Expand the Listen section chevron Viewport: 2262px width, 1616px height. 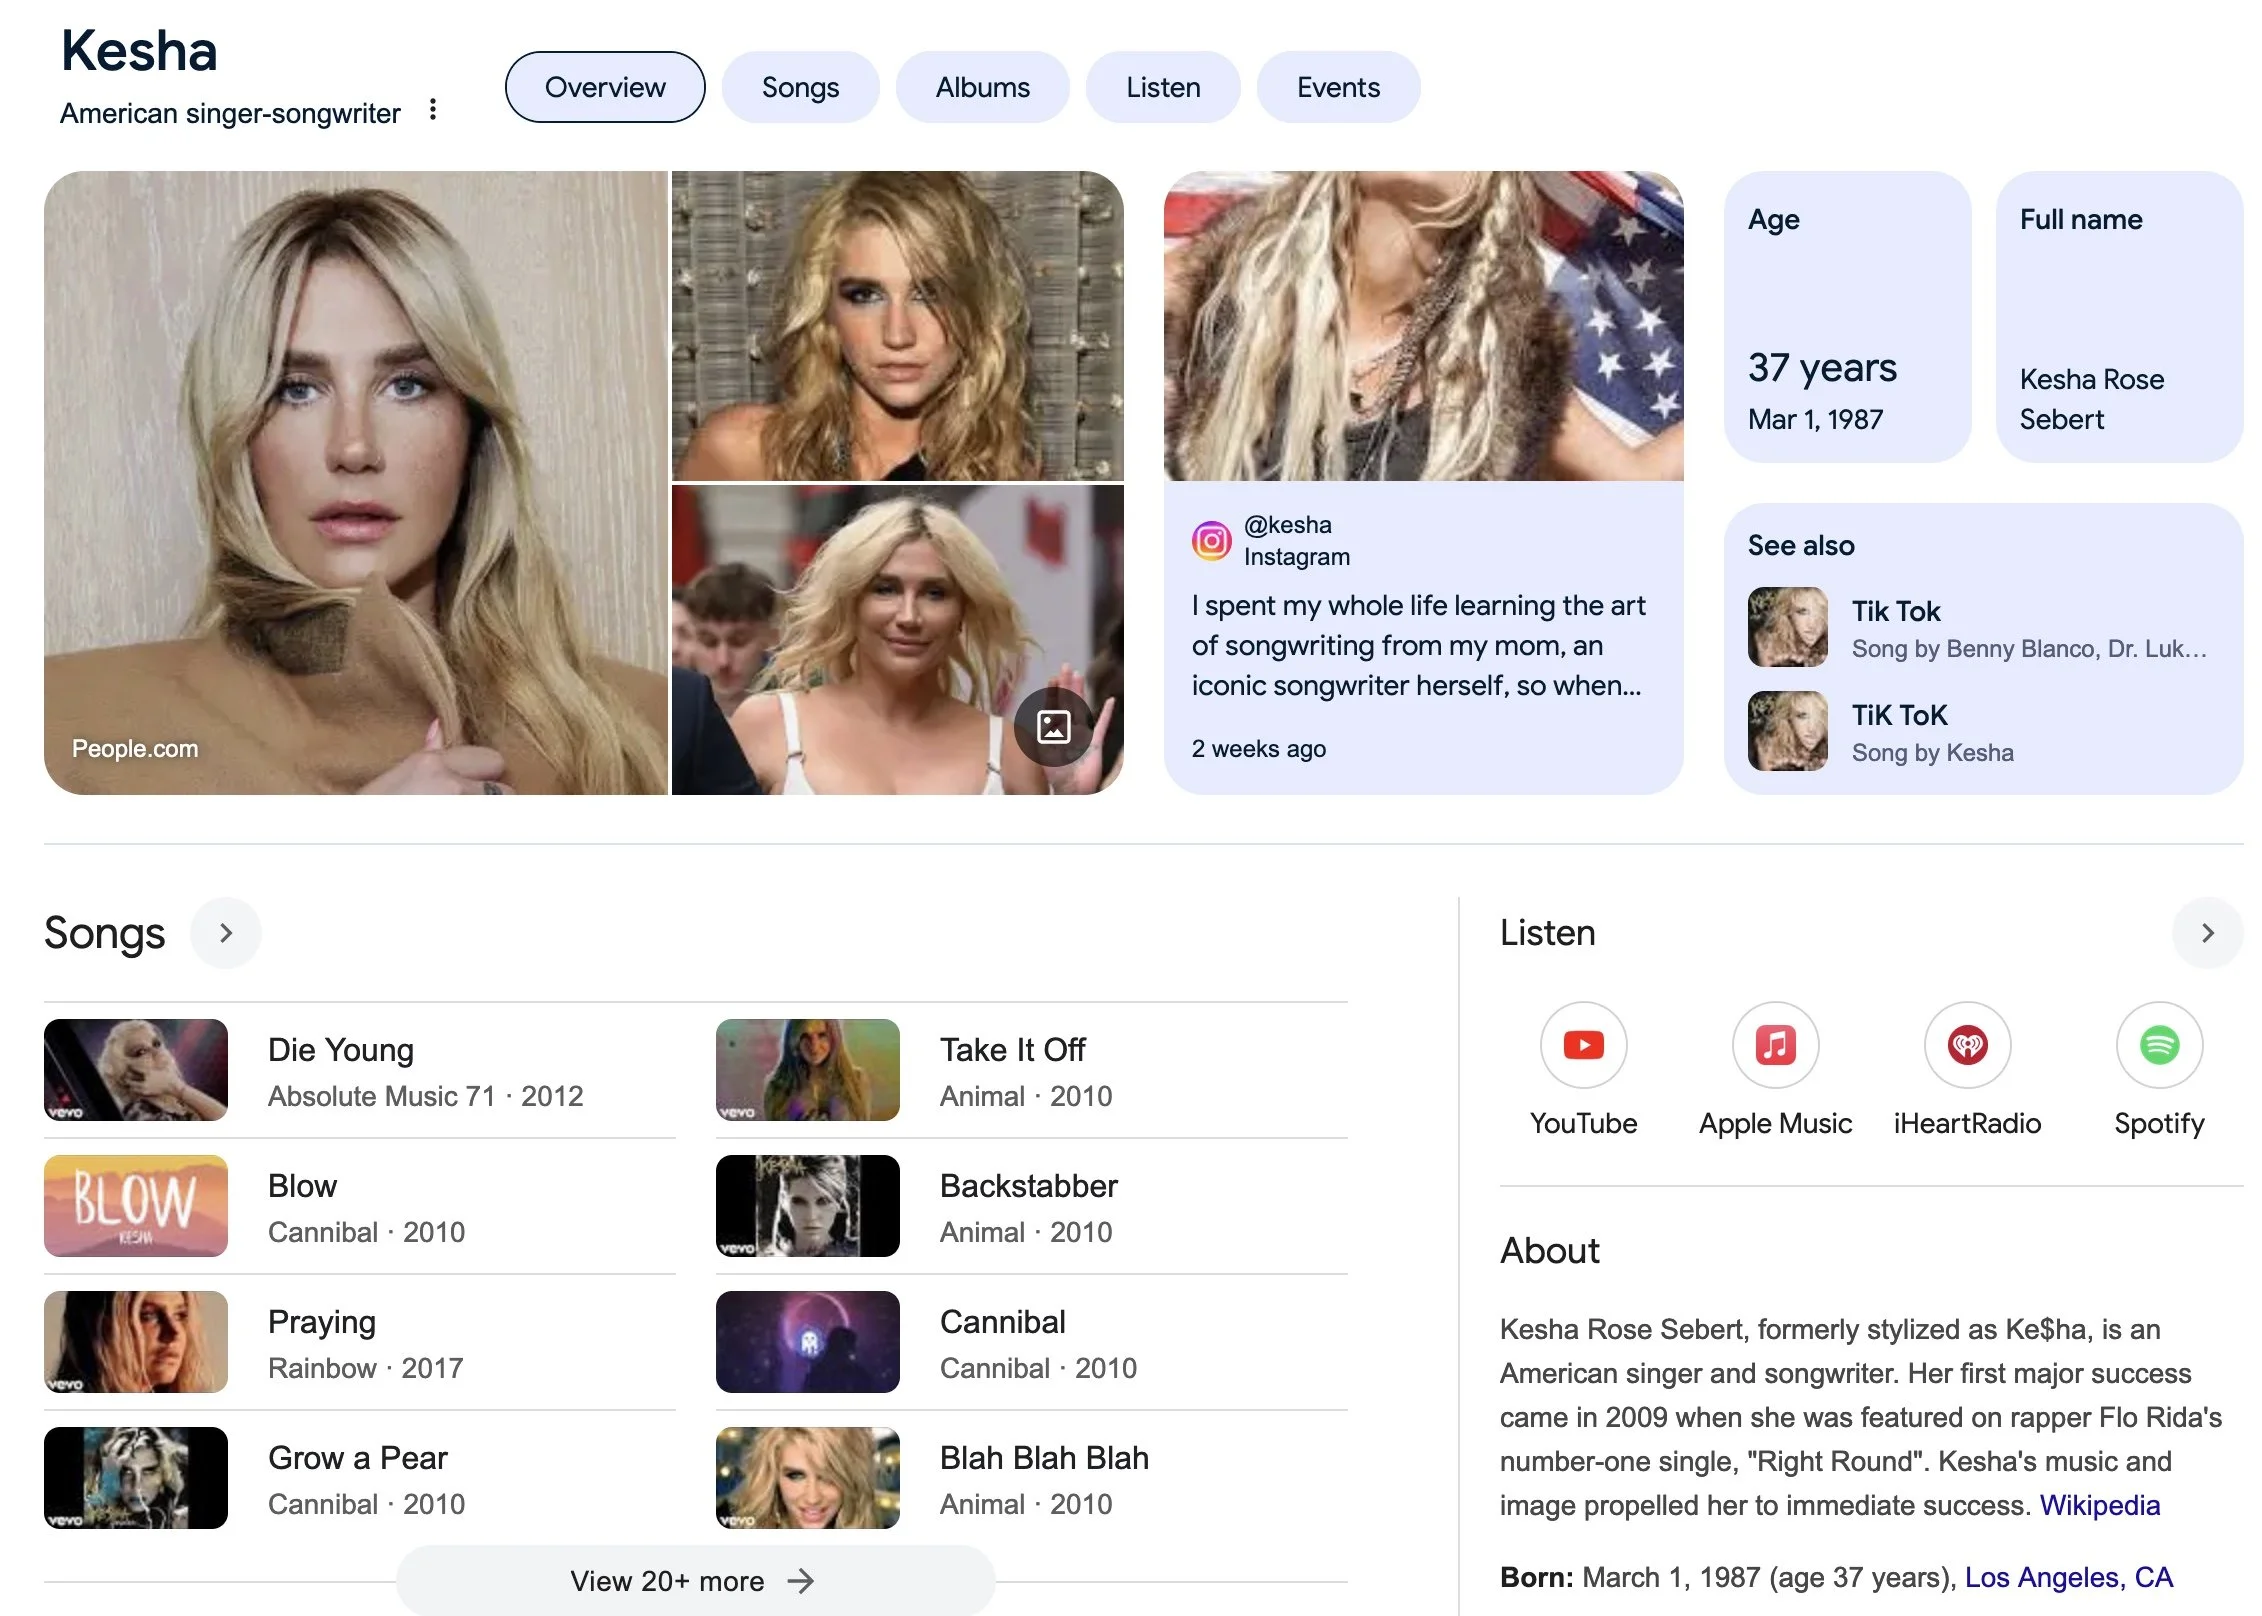(x=2207, y=933)
